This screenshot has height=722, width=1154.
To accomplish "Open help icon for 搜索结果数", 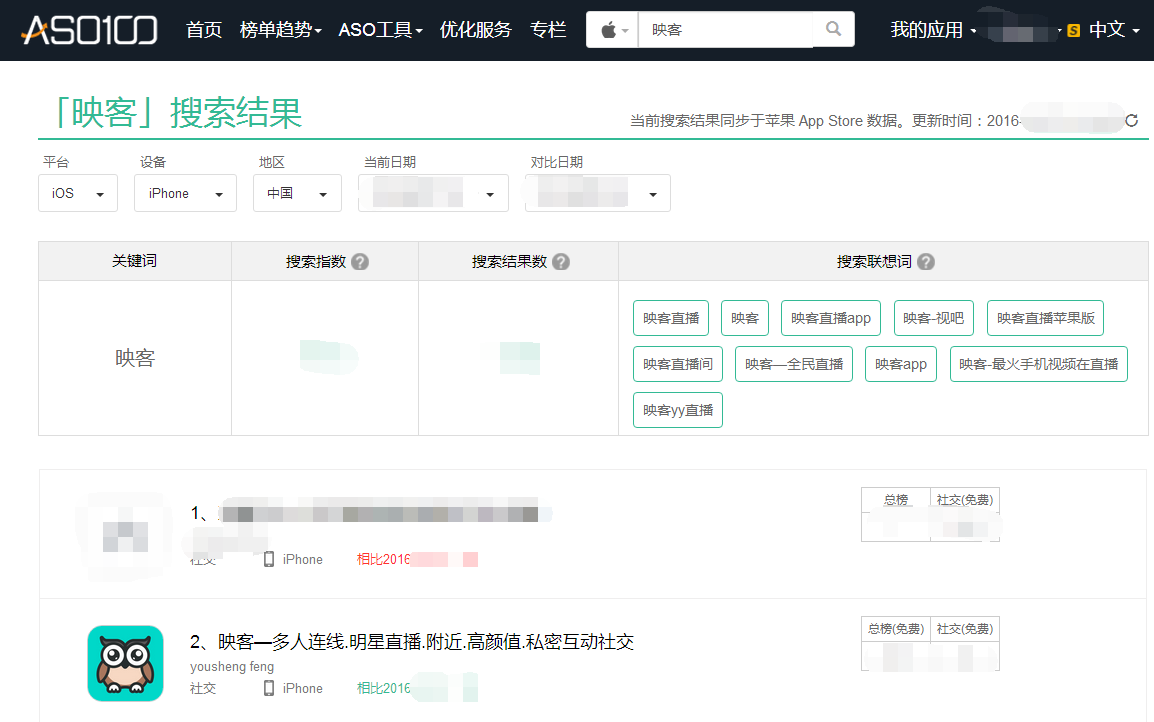I will [x=561, y=262].
